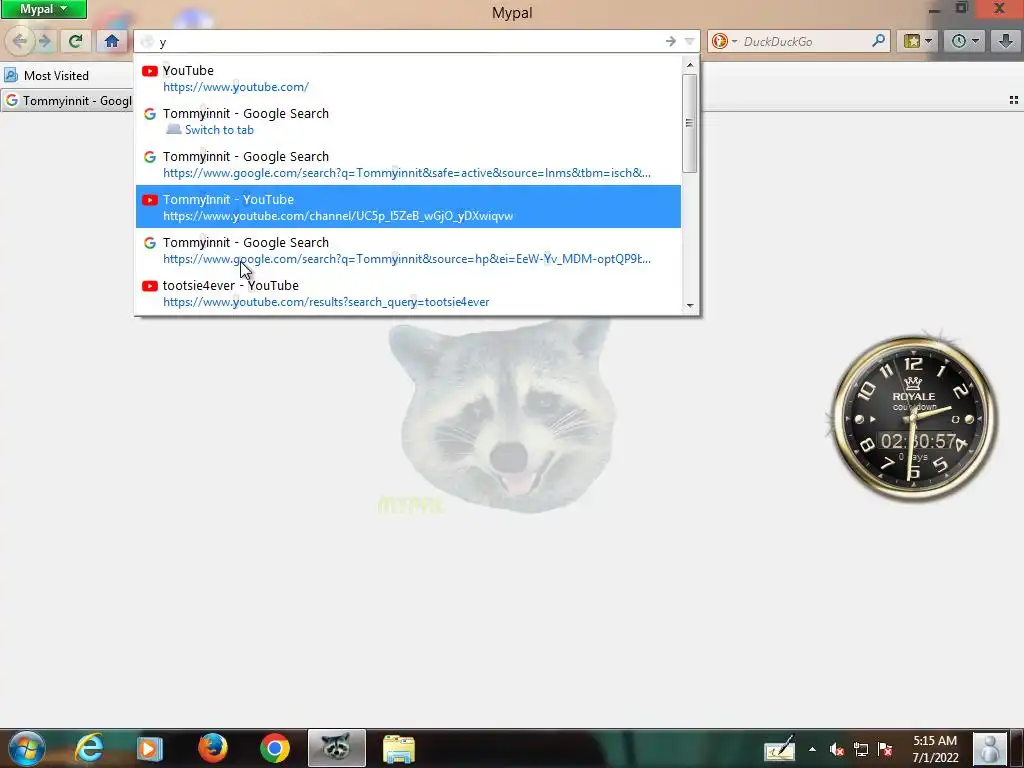Open Tommyinnit Google image search suggestion
This screenshot has width=1024, height=768.
[x=408, y=165]
